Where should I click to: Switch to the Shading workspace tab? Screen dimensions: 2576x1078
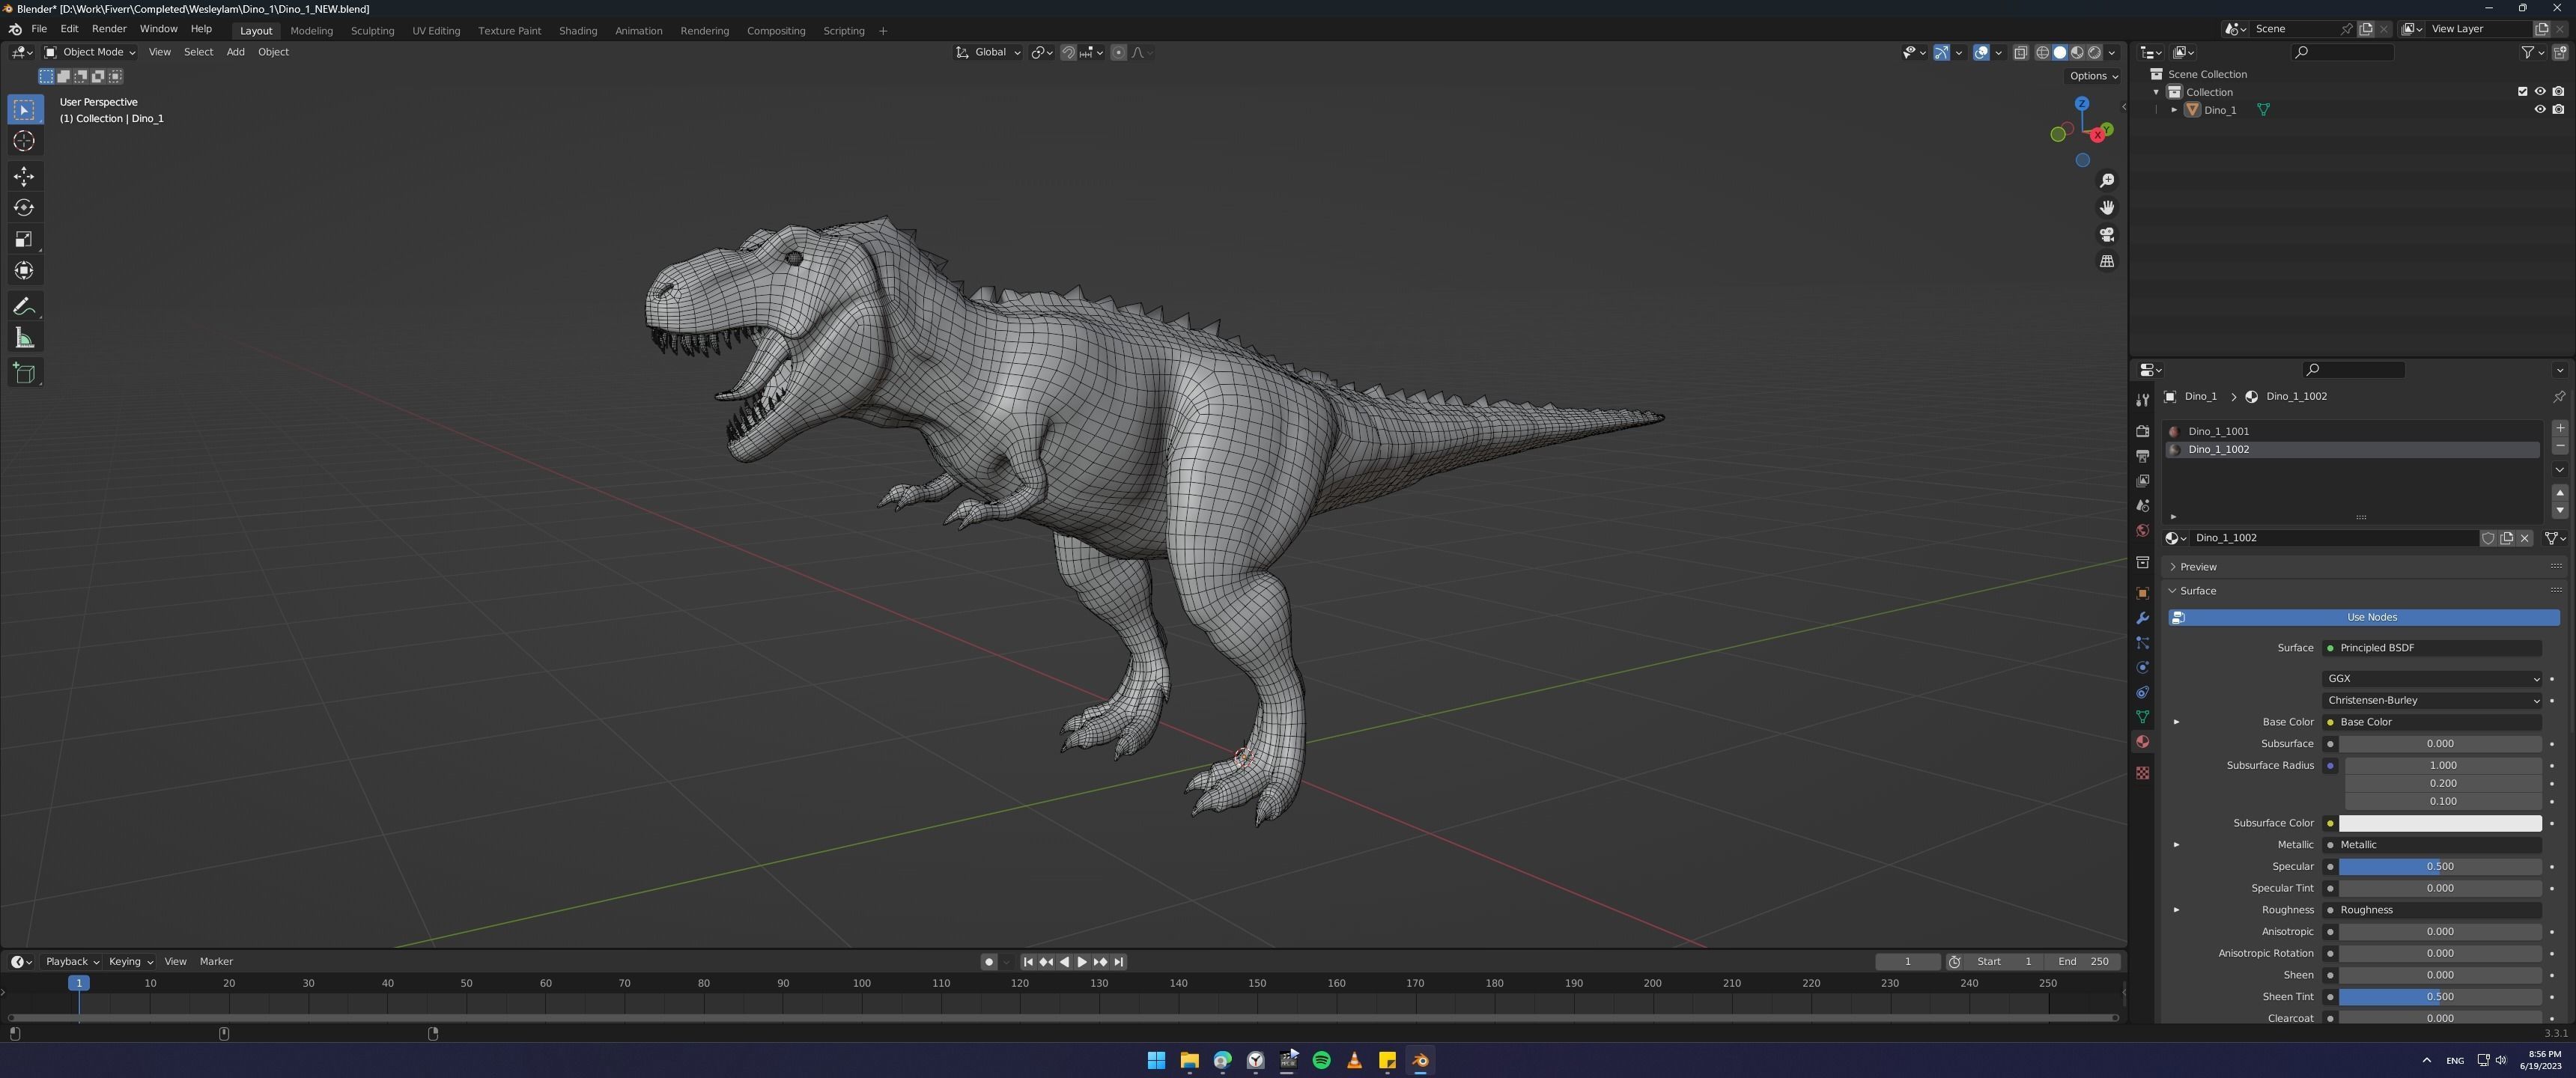pyautogui.click(x=578, y=30)
